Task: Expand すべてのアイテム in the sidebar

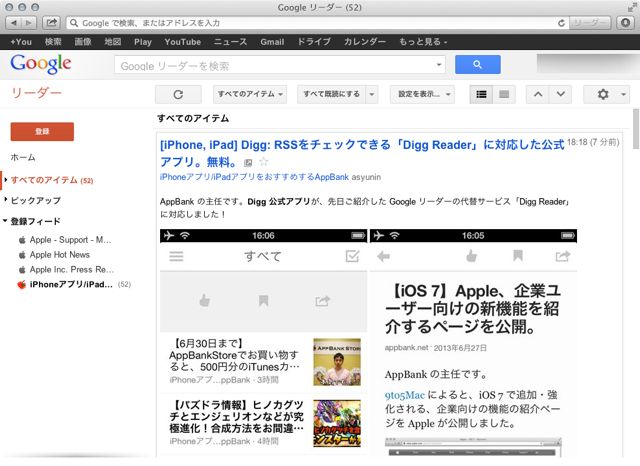Action: [6, 180]
